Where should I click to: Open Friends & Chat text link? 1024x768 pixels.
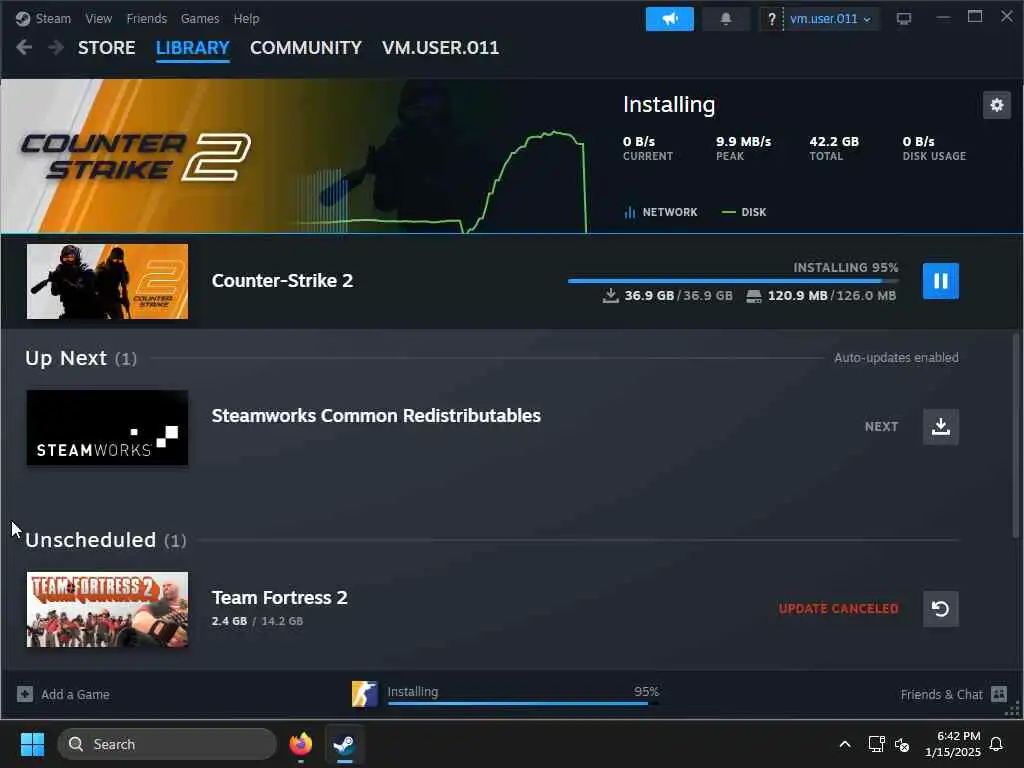[x=941, y=694]
